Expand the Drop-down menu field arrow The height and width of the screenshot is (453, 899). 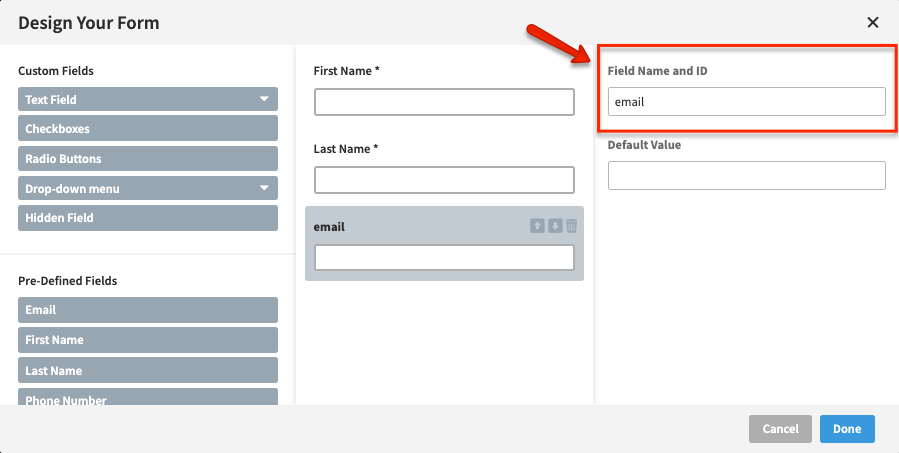[x=264, y=188]
